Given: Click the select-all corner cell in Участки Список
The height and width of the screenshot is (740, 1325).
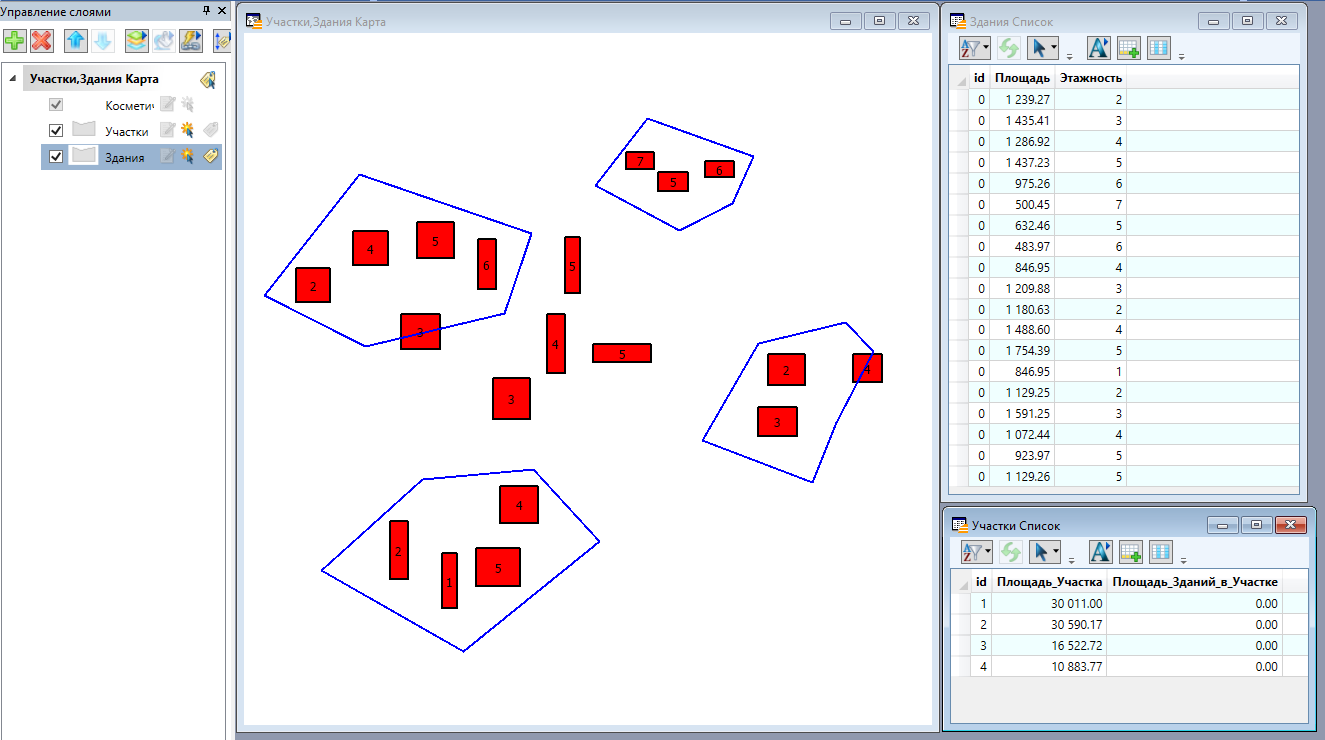Looking at the screenshot, I should point(960,582).
